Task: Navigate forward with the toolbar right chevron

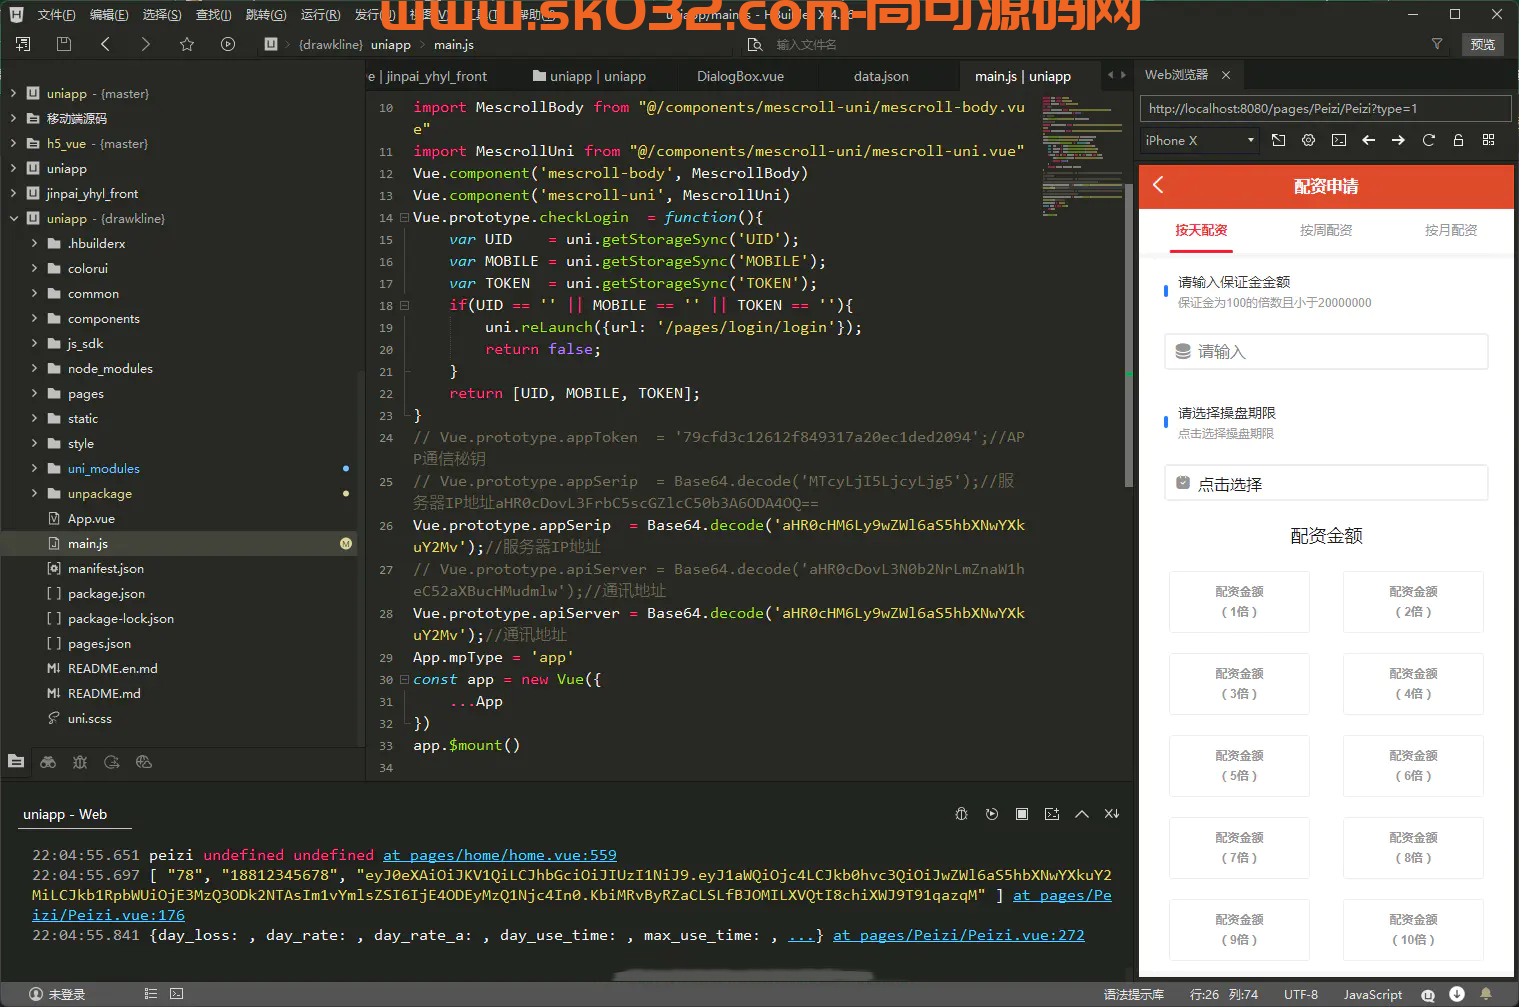Action: coord(146,44)
